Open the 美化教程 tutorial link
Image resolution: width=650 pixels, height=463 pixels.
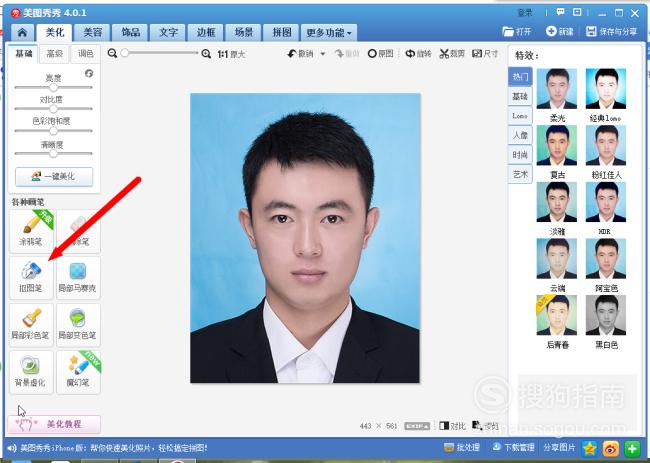pyautogui.click(x=54, y=424)
